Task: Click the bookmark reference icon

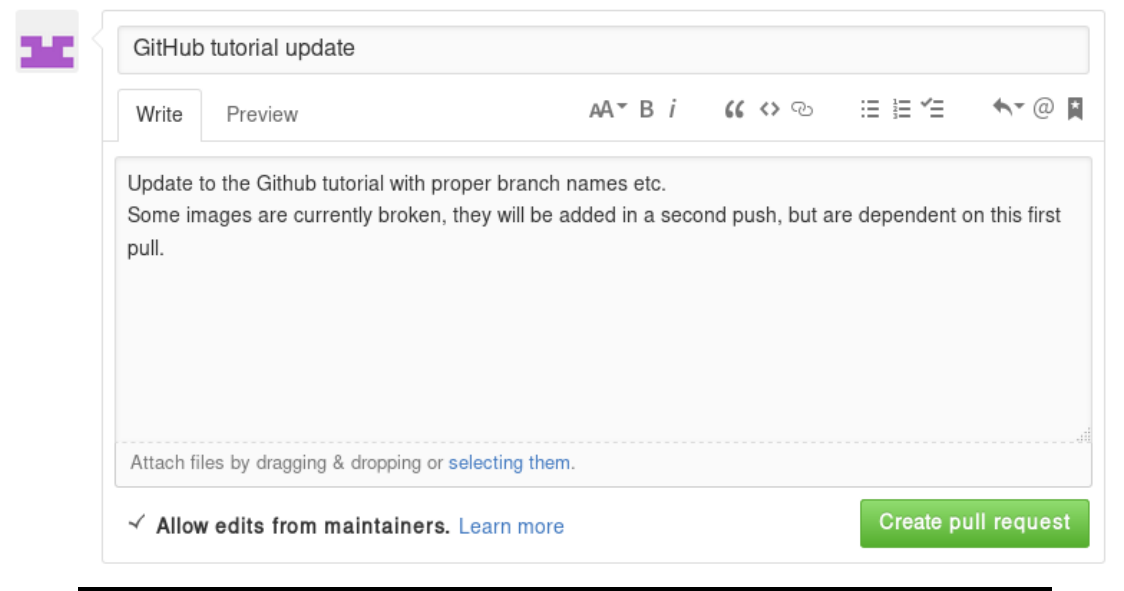Action: coord(1075,109)
